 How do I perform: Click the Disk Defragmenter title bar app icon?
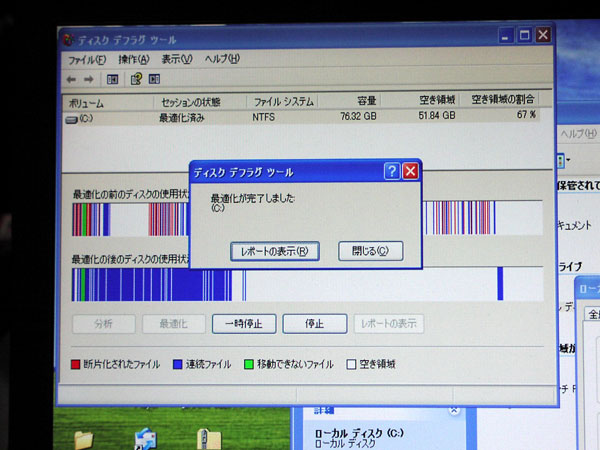tap(68, 40)
